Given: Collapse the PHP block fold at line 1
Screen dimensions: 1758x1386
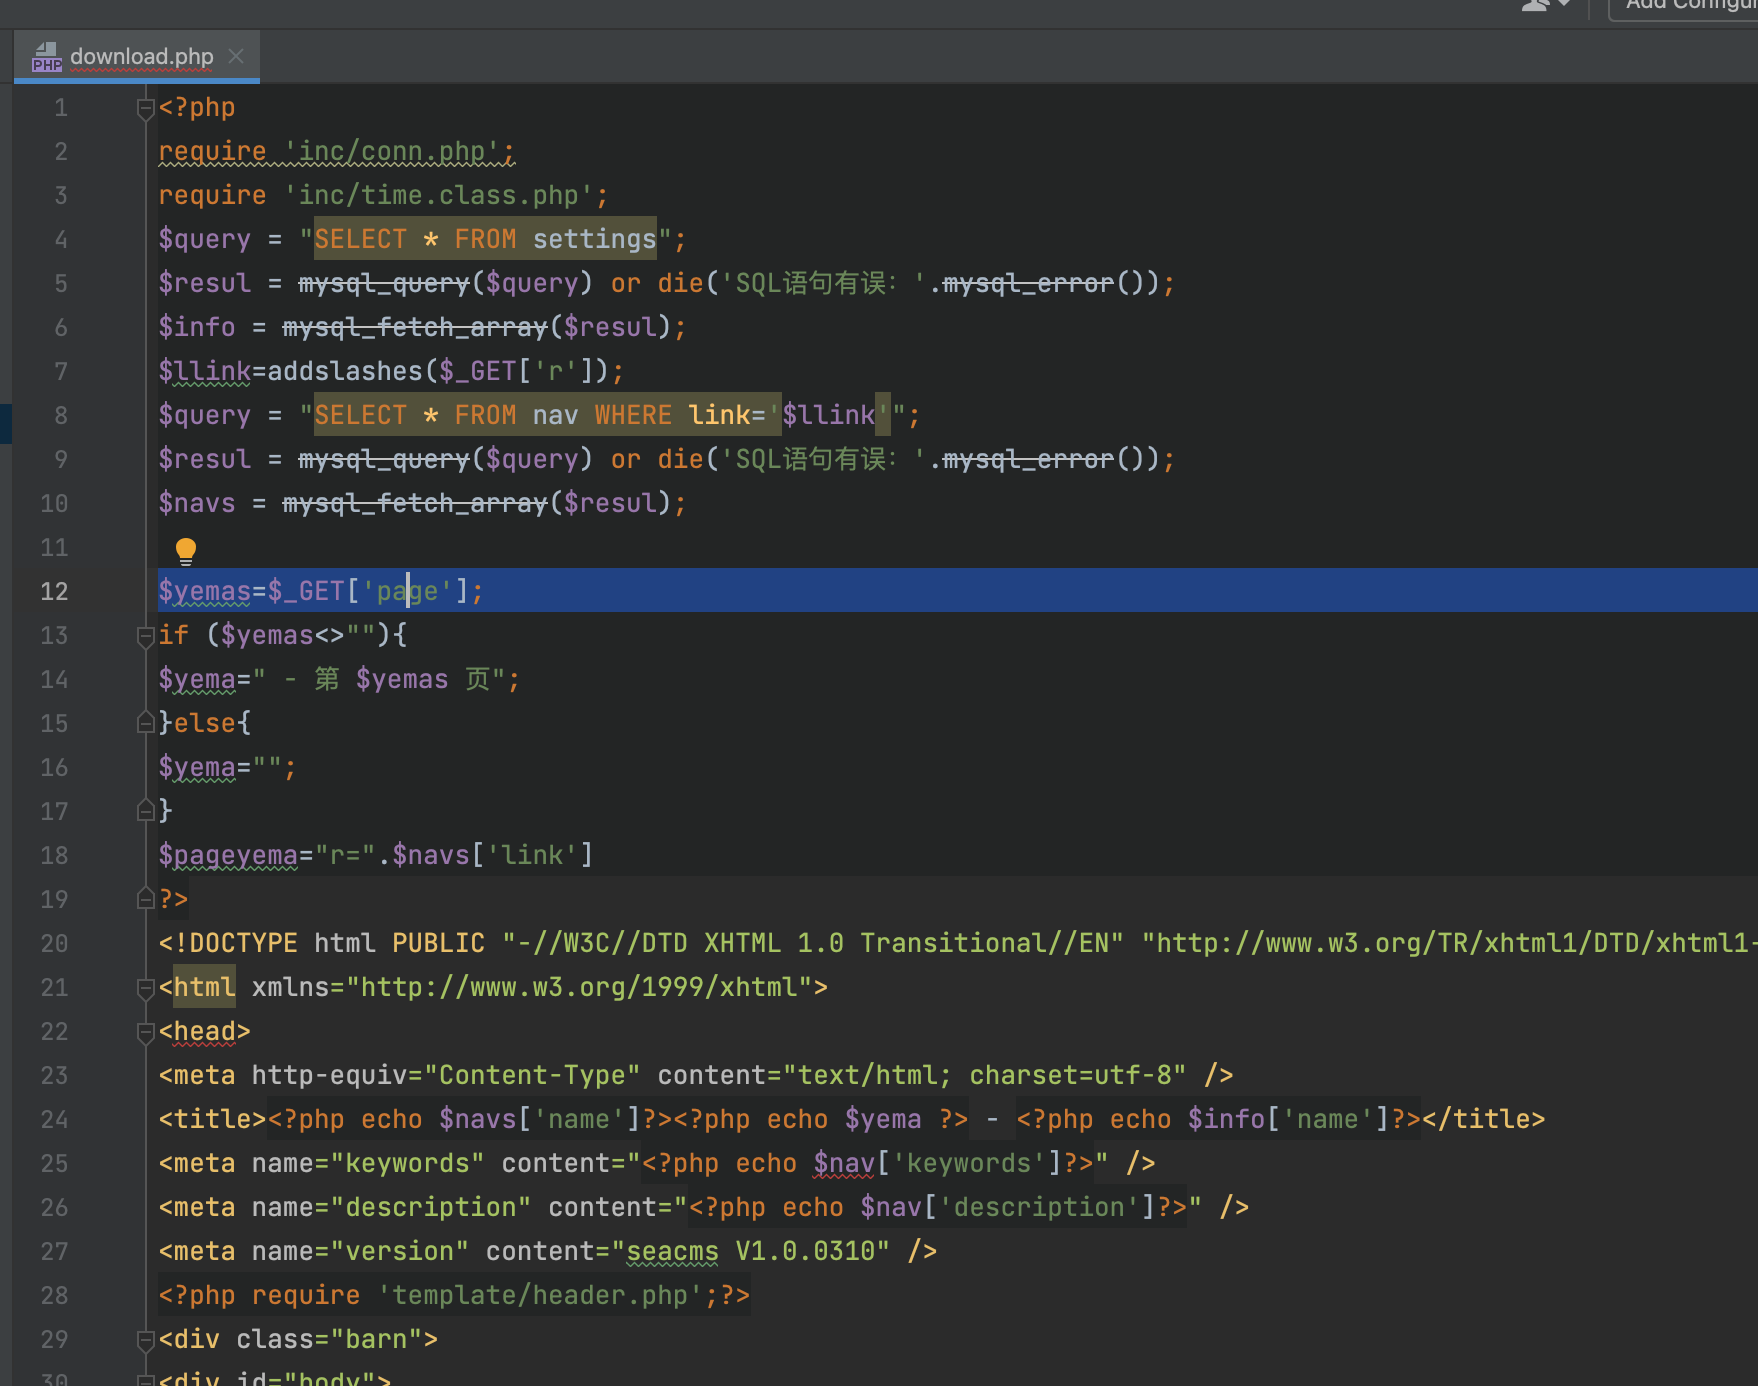Looking at the screenshot, I should pos(145,108).
